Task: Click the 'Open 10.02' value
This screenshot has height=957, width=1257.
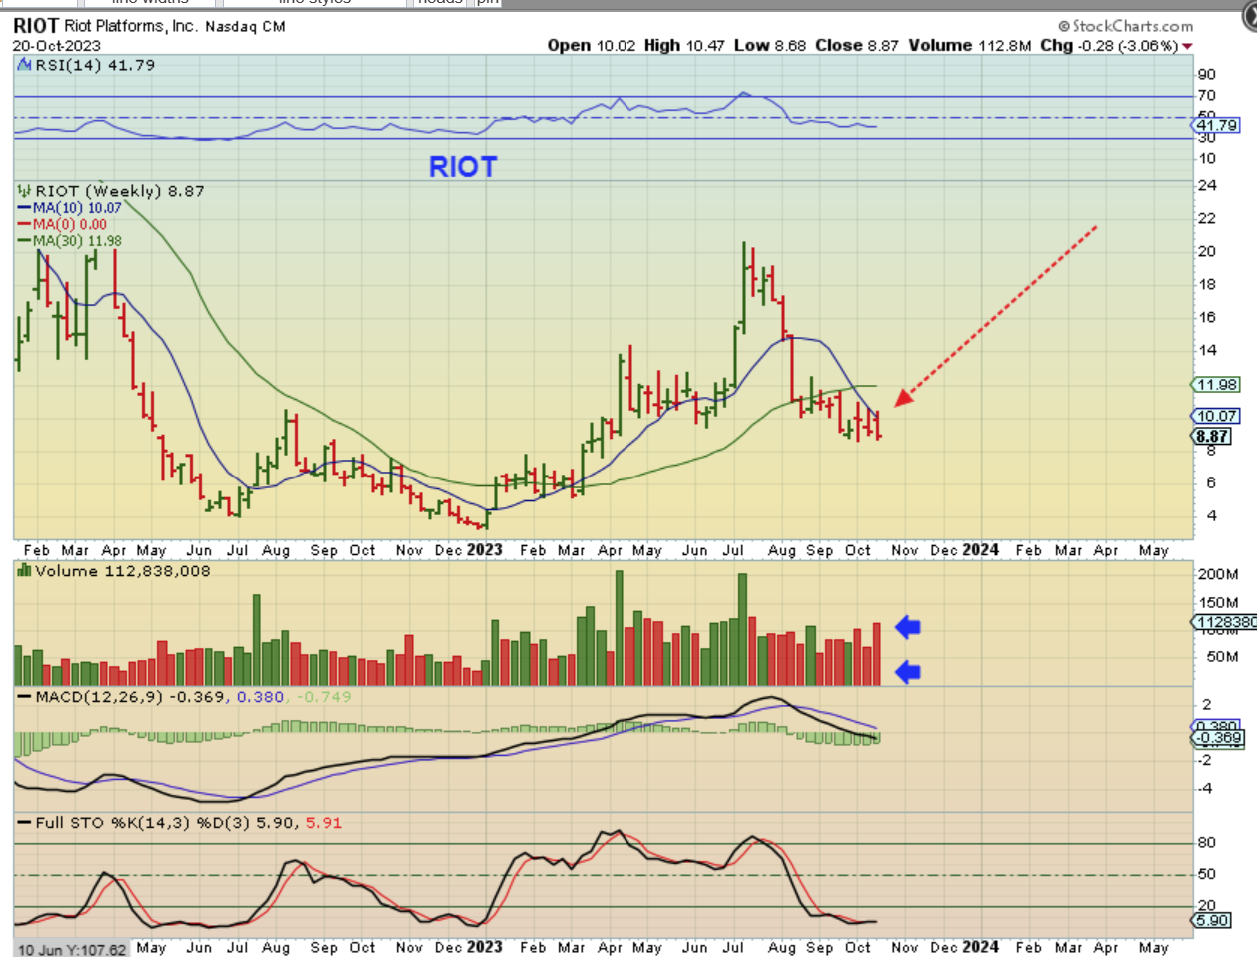Action: coord(591,45)
